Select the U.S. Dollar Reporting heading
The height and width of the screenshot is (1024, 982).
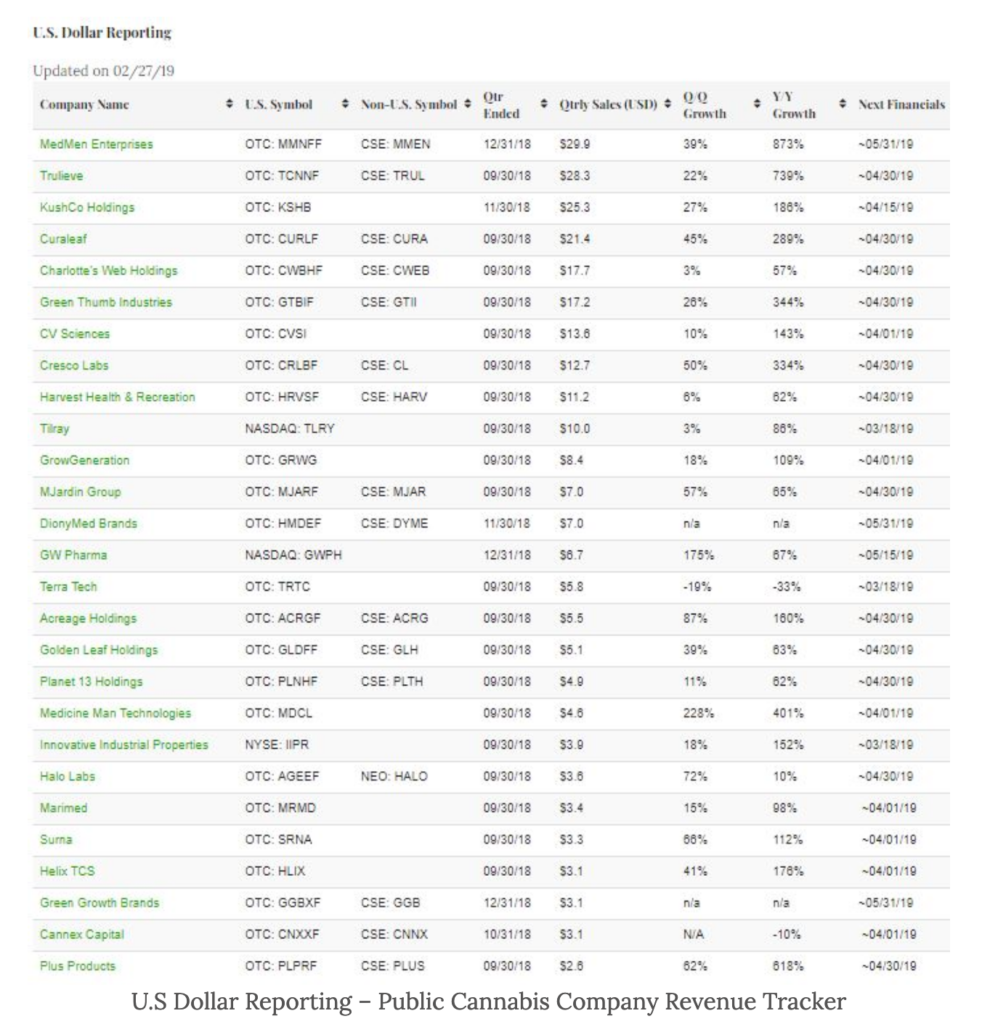102,33
